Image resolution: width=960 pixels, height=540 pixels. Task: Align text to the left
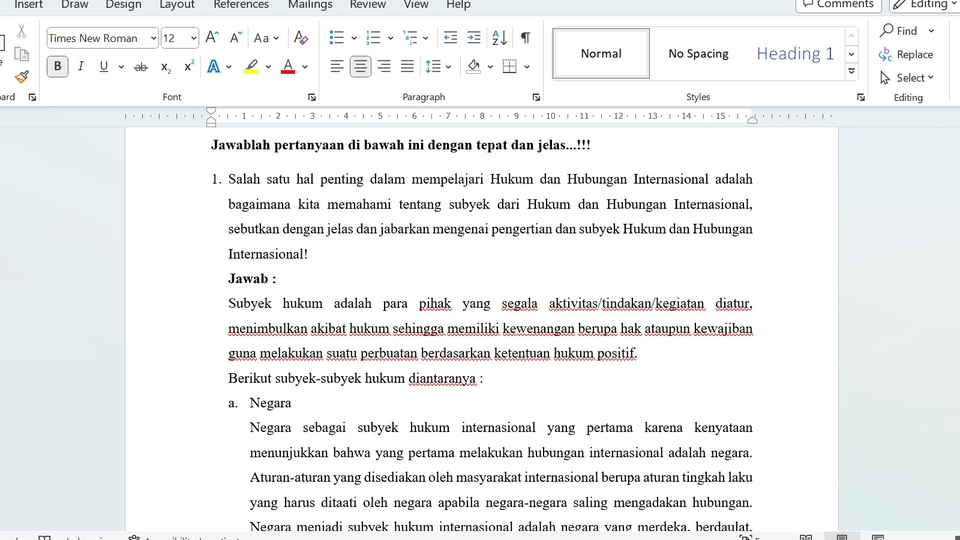pyautogui.click(x=337, y=67)
